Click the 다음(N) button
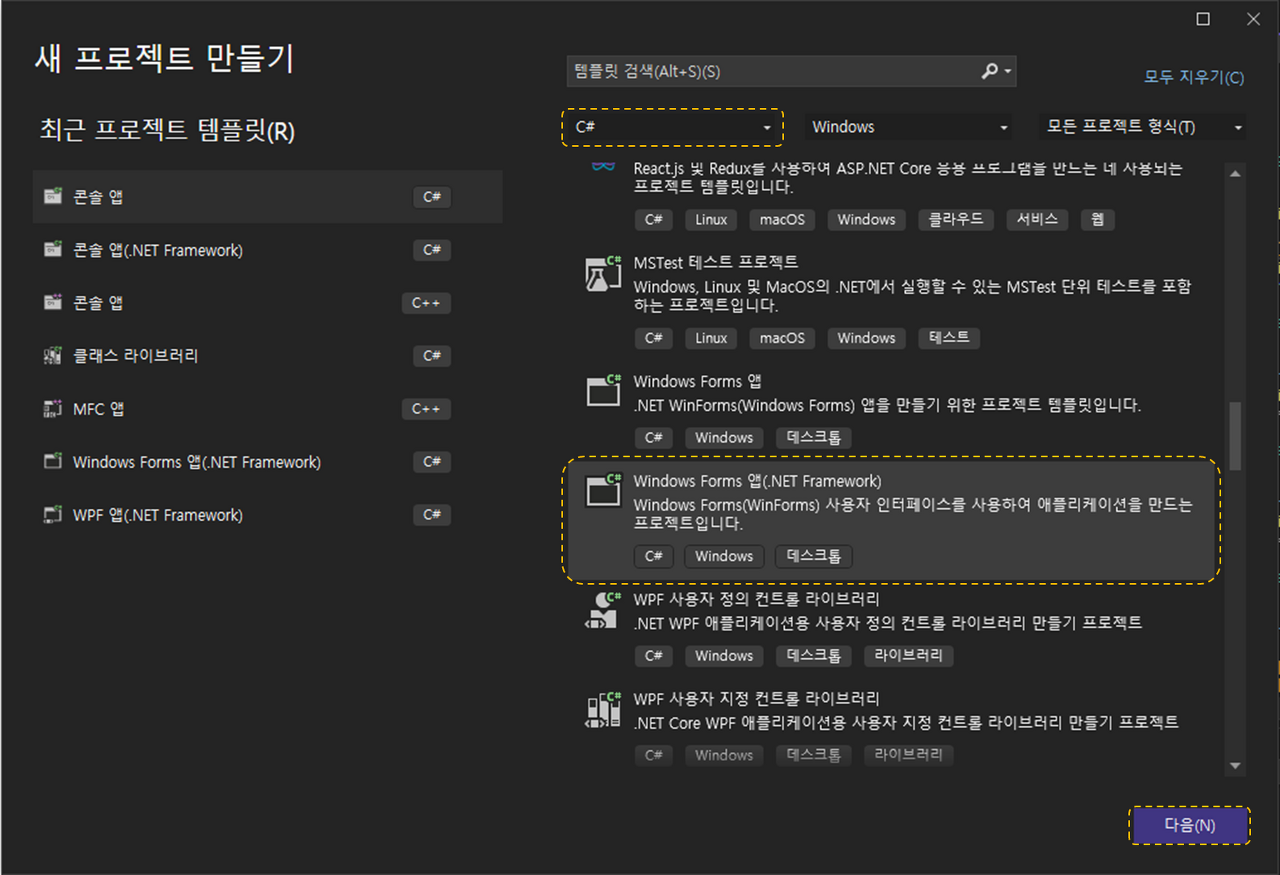 coord(1190,826)
